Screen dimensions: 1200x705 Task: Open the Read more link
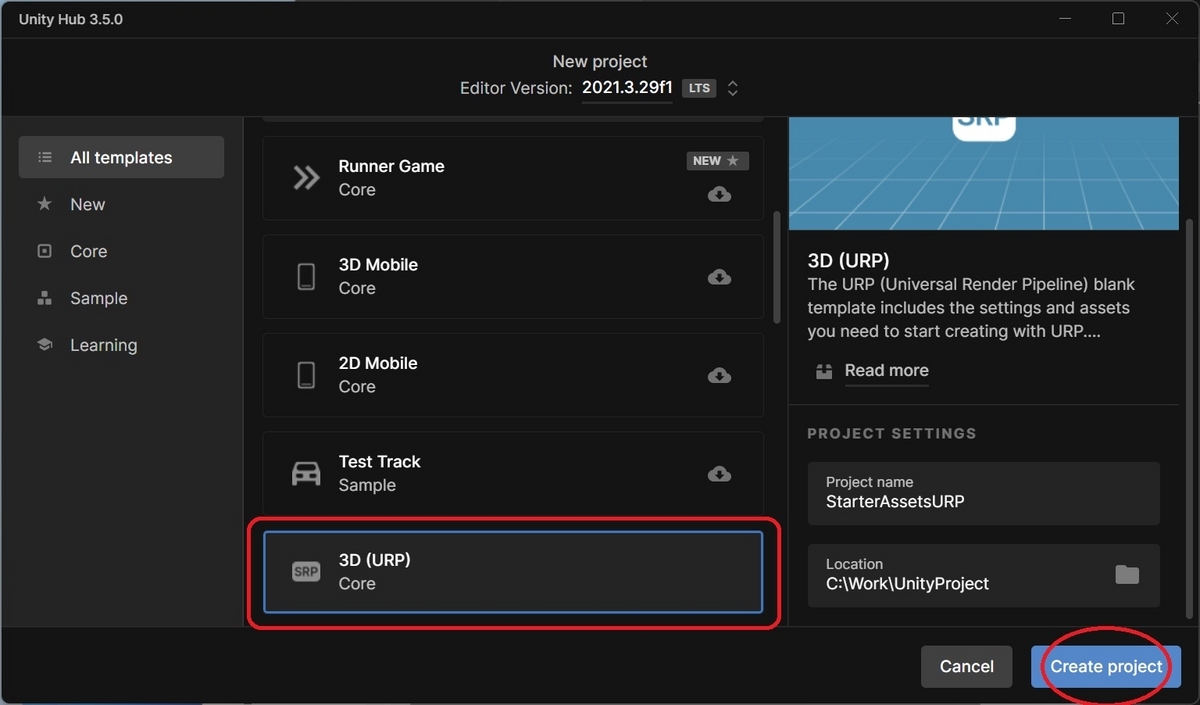coord(886,370)
